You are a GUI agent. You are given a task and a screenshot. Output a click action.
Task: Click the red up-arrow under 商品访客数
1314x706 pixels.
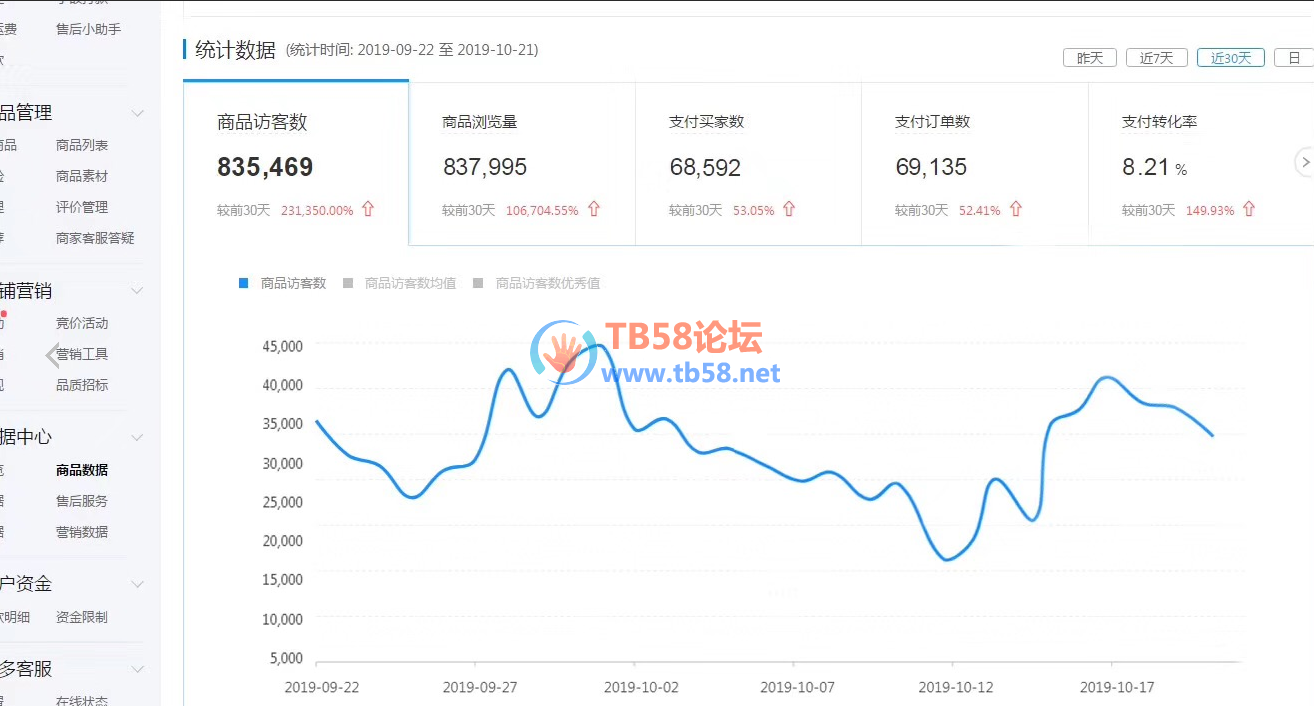pos(368,210)
